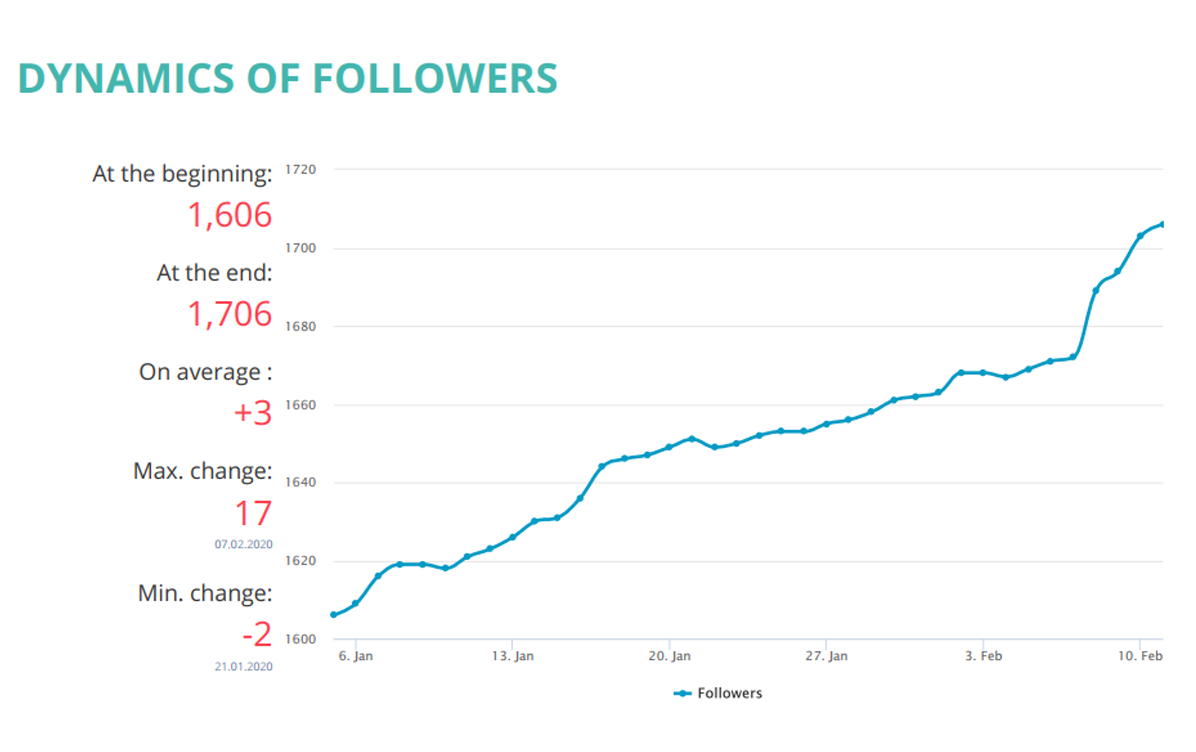The image size is (1196, 752).
Task: Click the 13. Jan x-axis label
Action: 512,657
